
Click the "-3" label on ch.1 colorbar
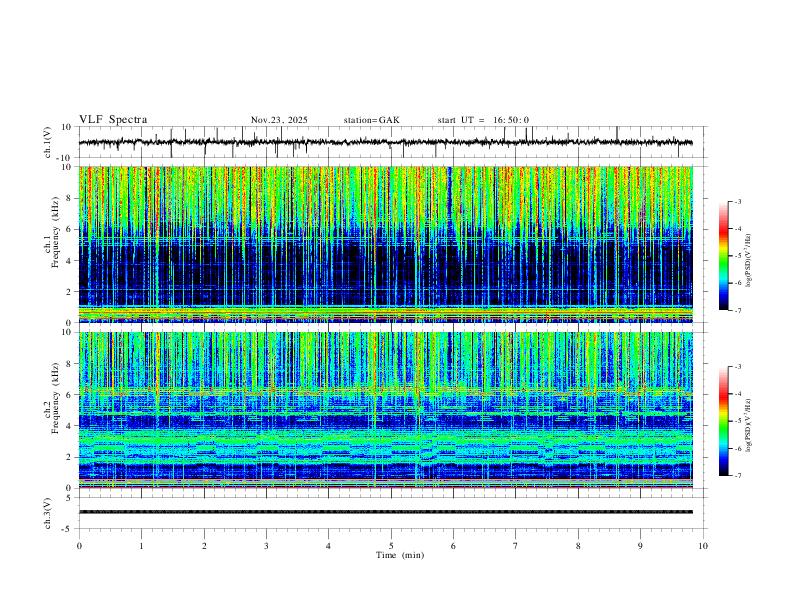(x=737, y=202)
